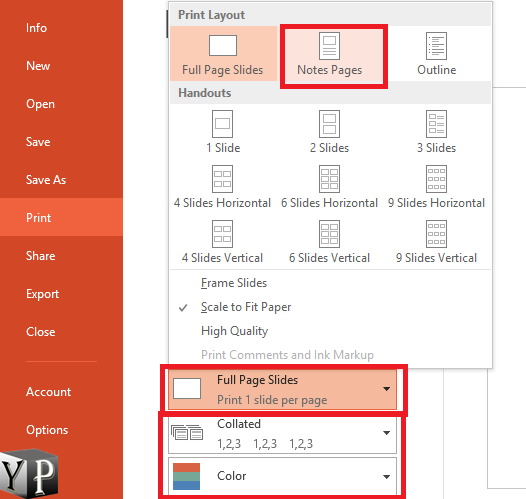
Task: Choose the Notes Pages layout icon
Action: pos(329,46)
